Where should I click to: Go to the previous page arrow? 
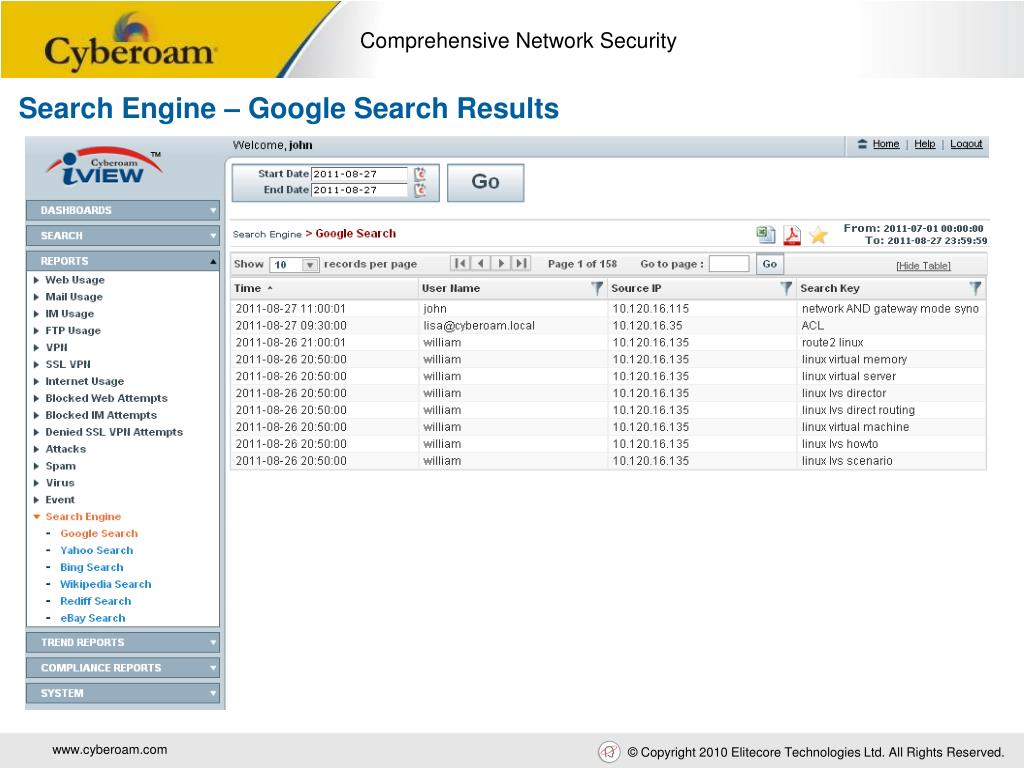pyautogui.click(x=480, y=263)
